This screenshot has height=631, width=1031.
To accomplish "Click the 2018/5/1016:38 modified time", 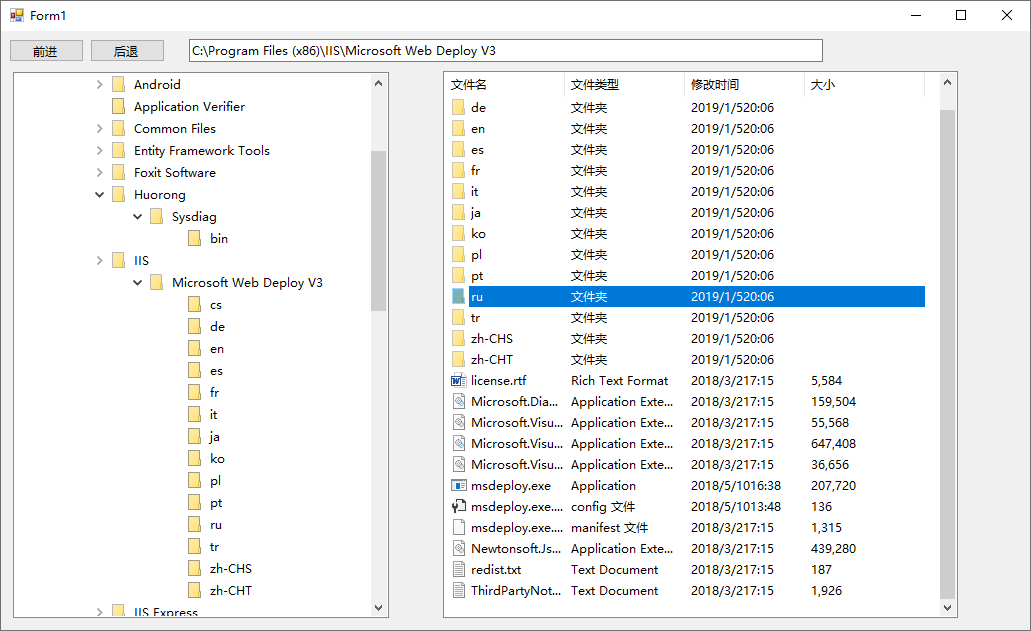I will tap(736, 486).
